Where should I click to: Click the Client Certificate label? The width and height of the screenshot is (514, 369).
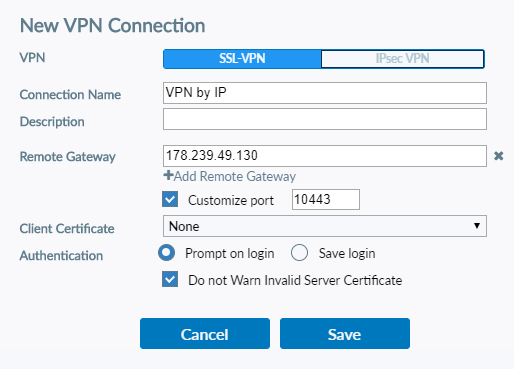tap(67, 229)
